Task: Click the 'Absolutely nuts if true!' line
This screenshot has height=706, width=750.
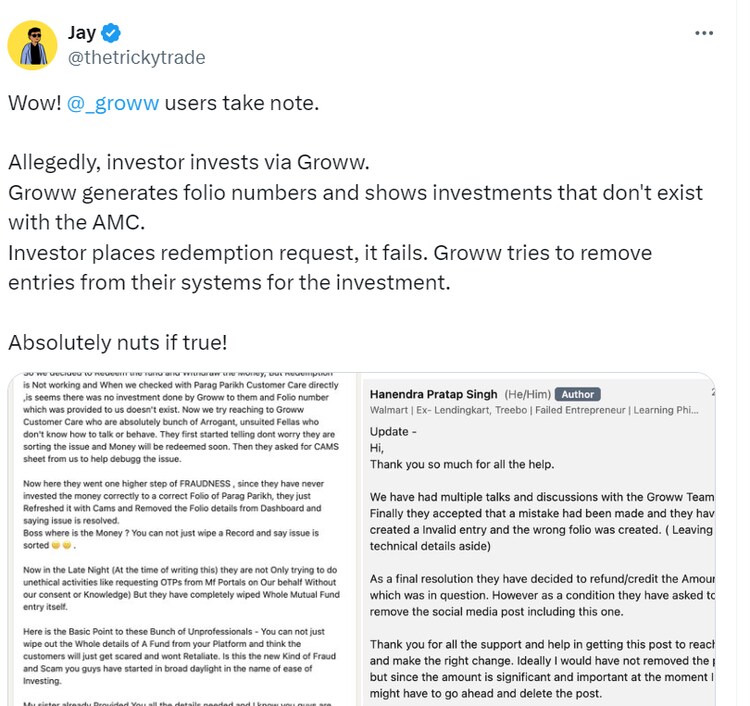Action: tap(118, 342)
